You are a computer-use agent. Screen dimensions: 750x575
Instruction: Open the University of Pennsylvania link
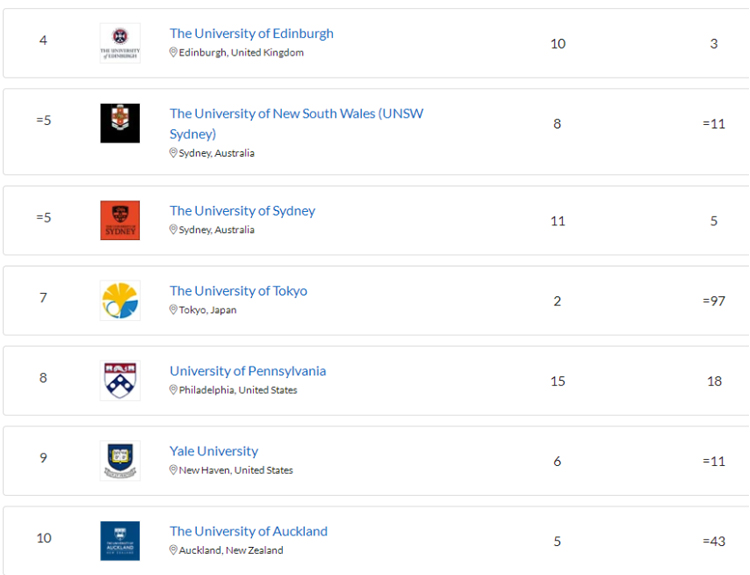(247, 370)
